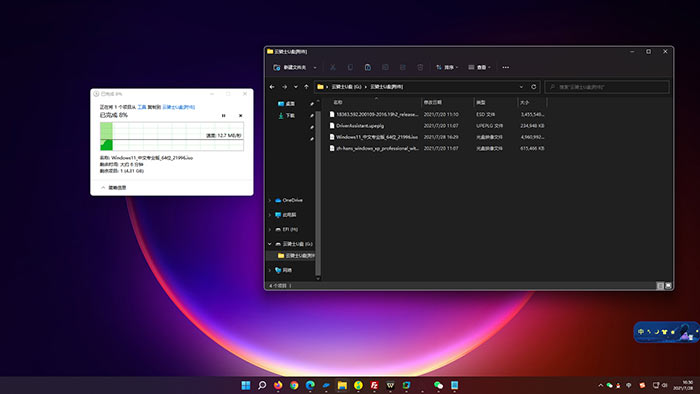Open the New folder dropdown arrow

click(315, 67)
